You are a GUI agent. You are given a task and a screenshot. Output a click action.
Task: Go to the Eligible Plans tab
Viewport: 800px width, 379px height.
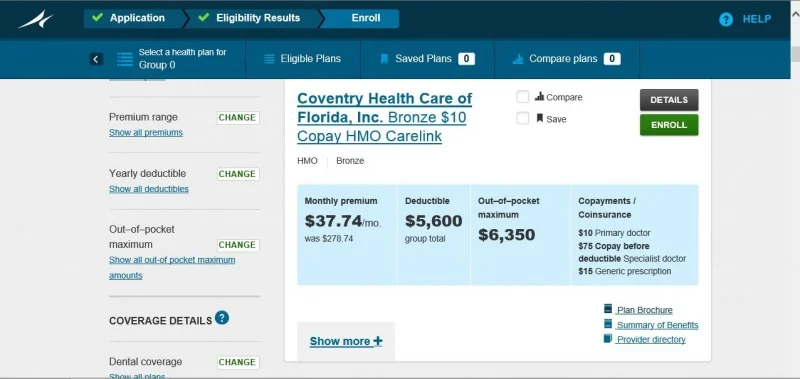[x=303, y=59]
